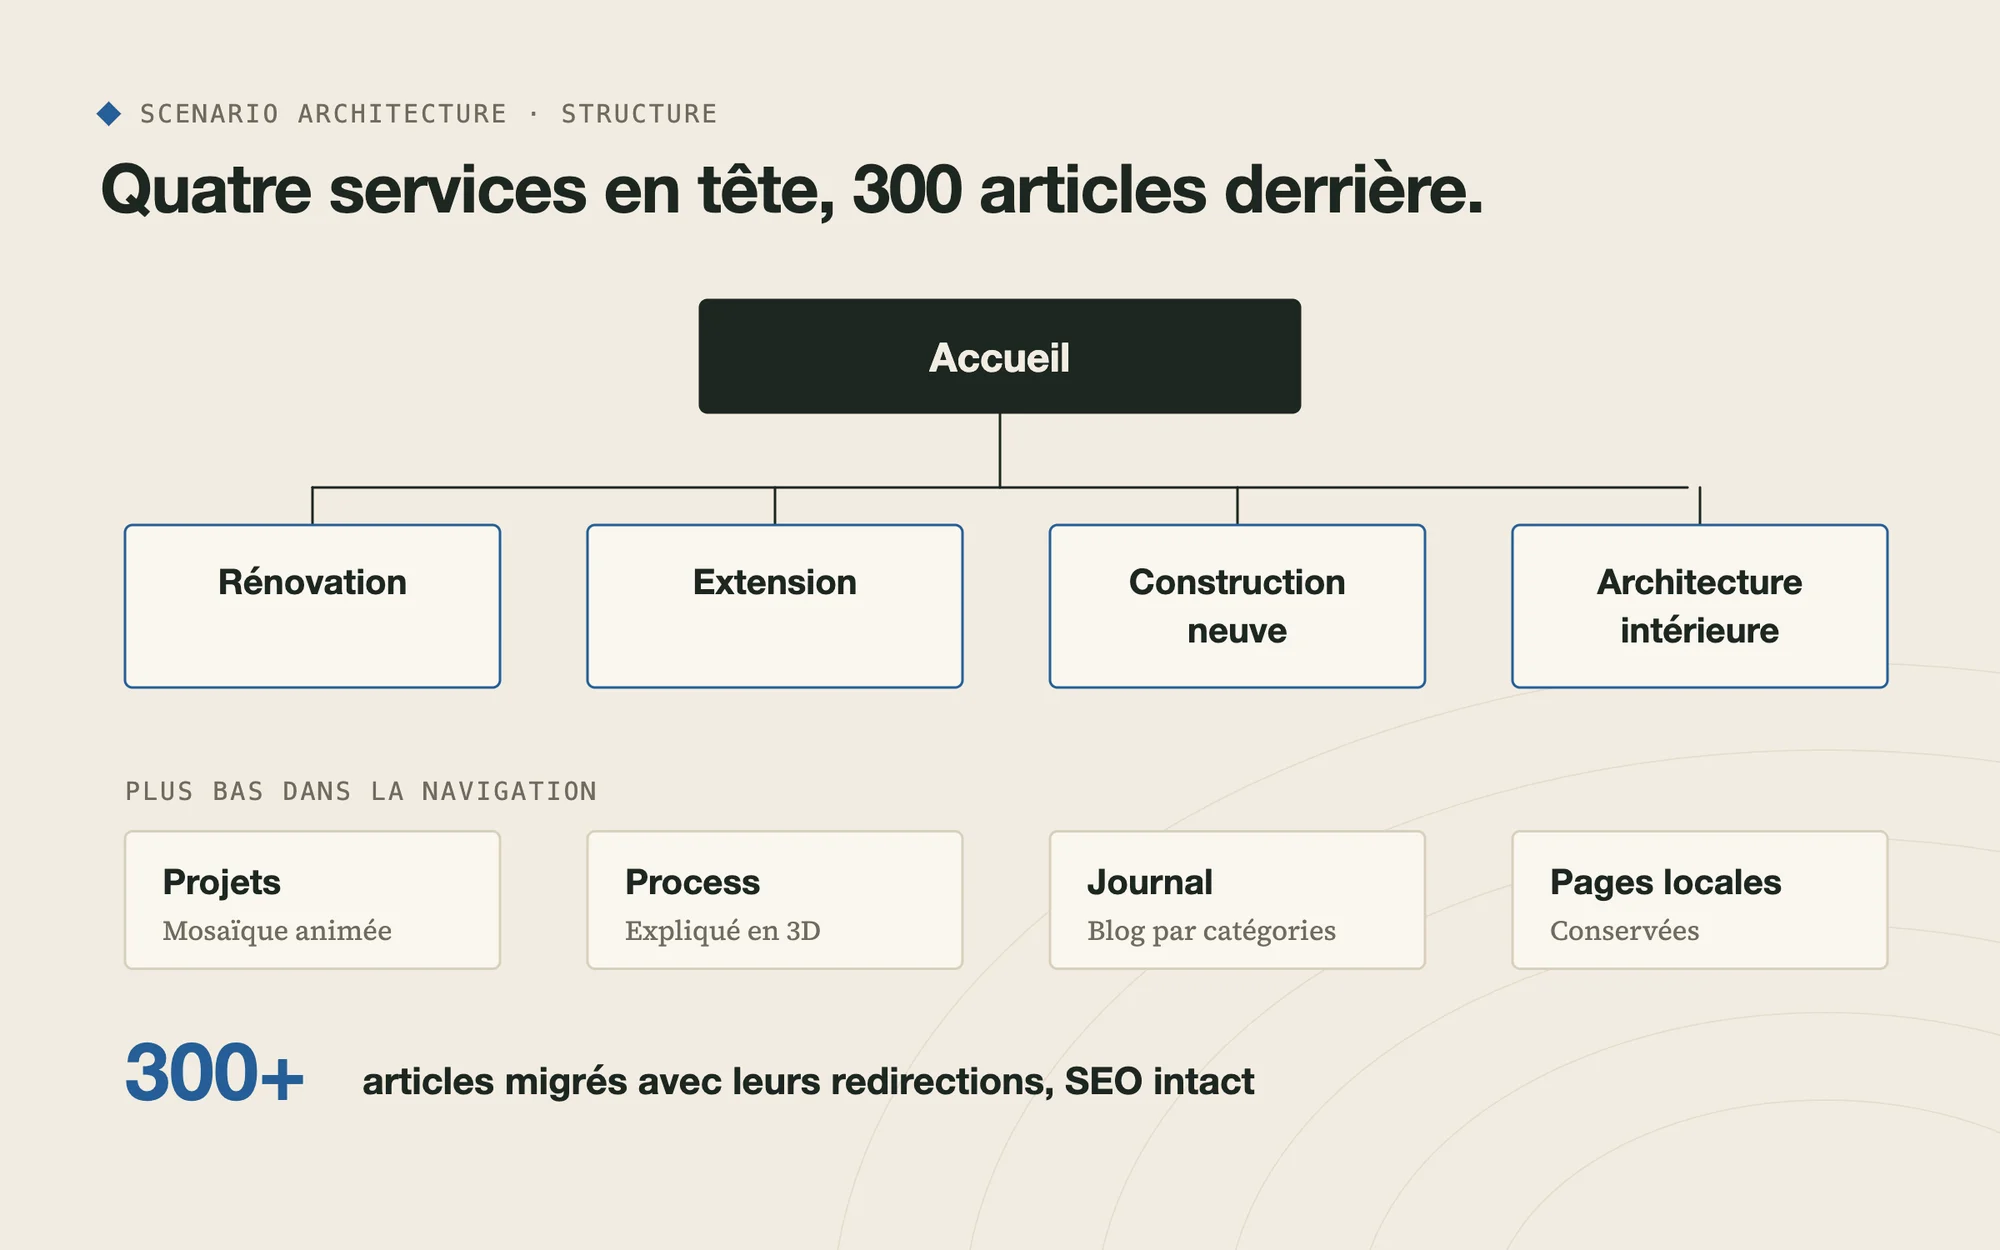2000x1250 pixels.
Task: Open the Rénovation service box
Action: point(312,606)
